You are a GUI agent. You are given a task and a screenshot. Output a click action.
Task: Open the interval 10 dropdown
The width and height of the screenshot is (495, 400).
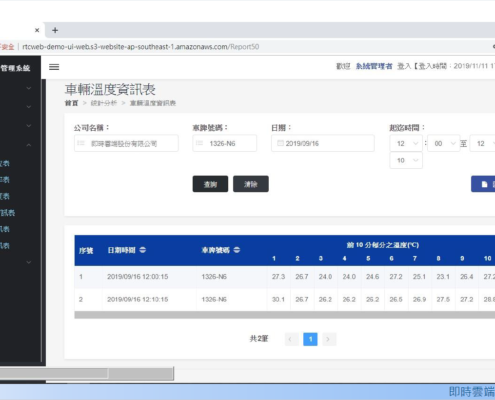coord(406,160)
